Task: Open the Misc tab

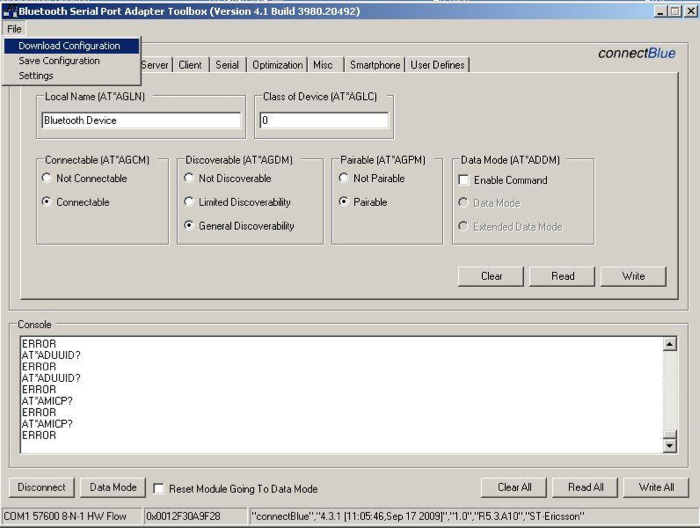Action: pyautogui.click(x=323, y=65)
